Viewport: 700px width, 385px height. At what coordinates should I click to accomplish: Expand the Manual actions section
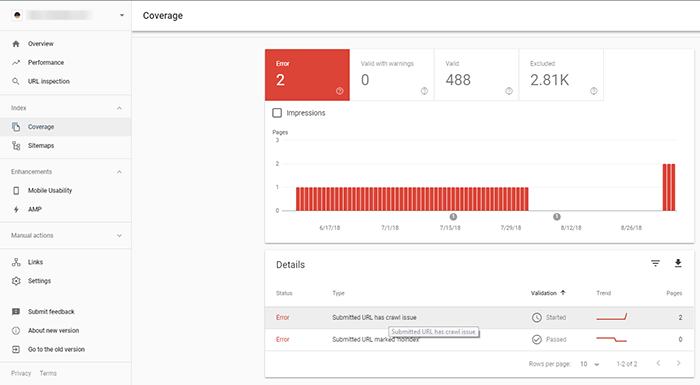pos(119,235)
